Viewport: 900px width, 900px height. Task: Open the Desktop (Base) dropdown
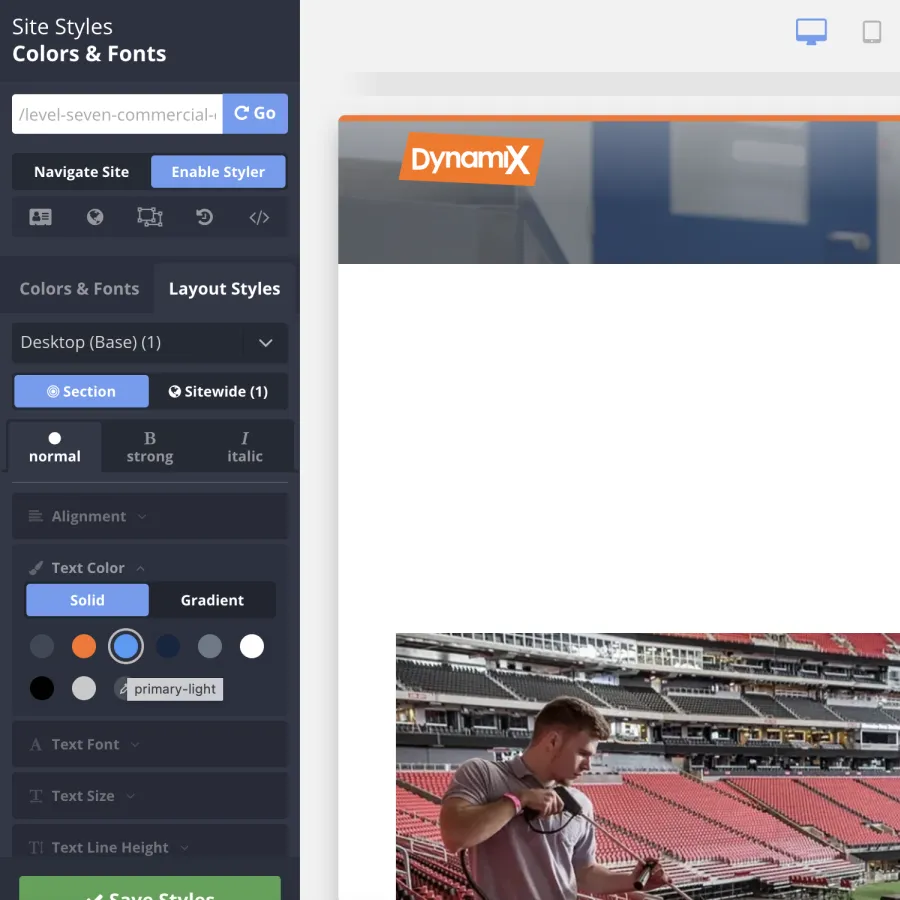point(149,342)
